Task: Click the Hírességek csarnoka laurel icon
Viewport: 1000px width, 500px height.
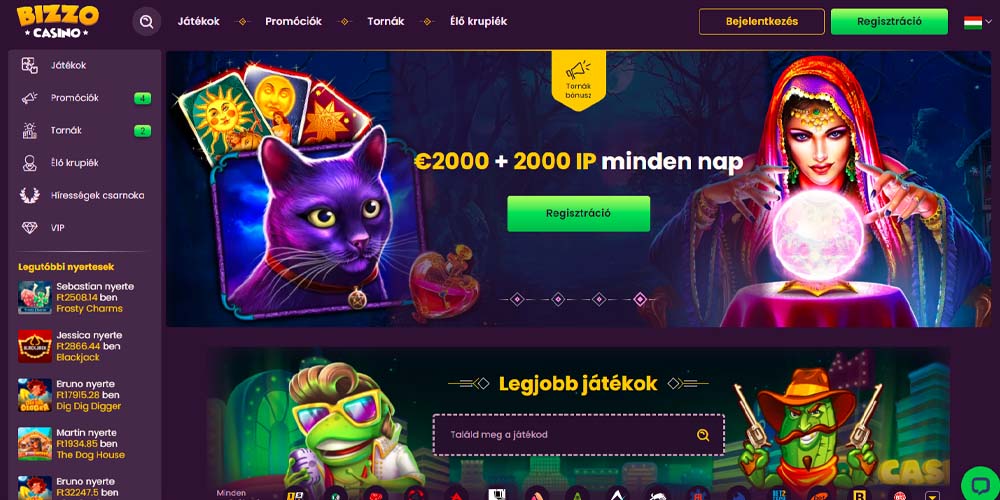Action: pyautogui.click(x=29, y=195)
